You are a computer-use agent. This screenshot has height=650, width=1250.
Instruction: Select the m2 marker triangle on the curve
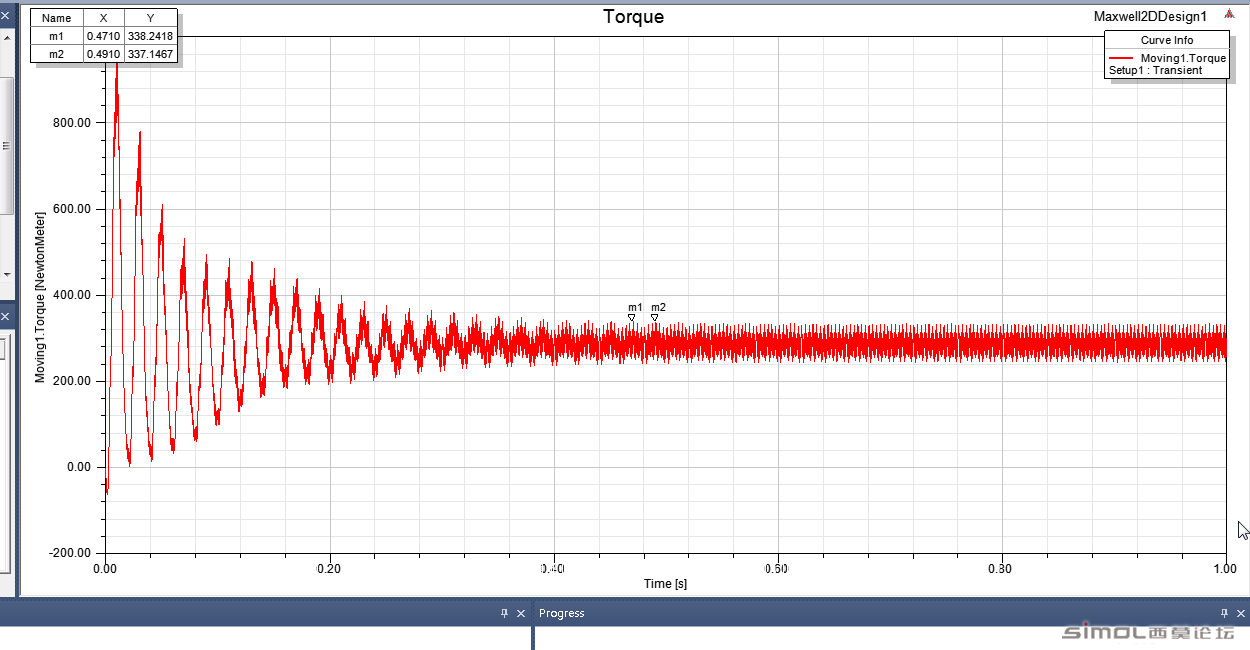(655, 318)
